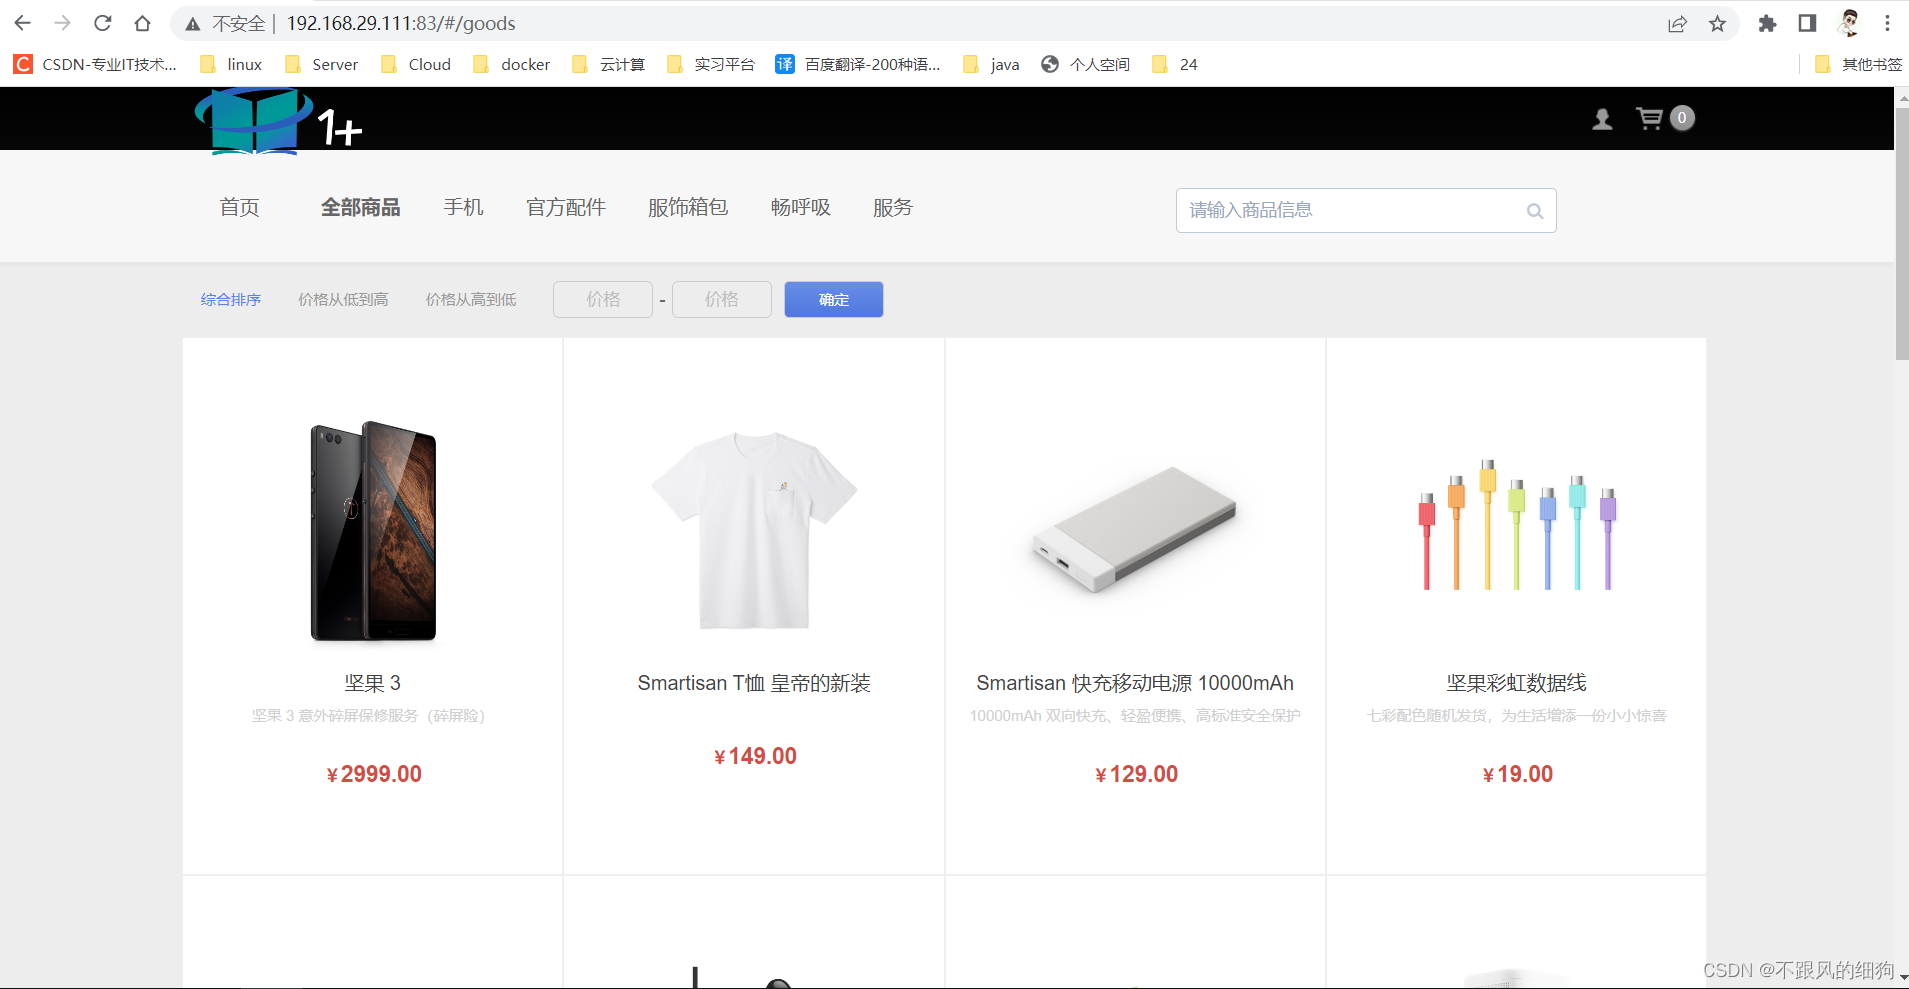Image resolution: width=1909 pixels, height=989 pixels.
Task: Click the 七彩配色随机发货 subtitle text
Action: coord(1517,716)
